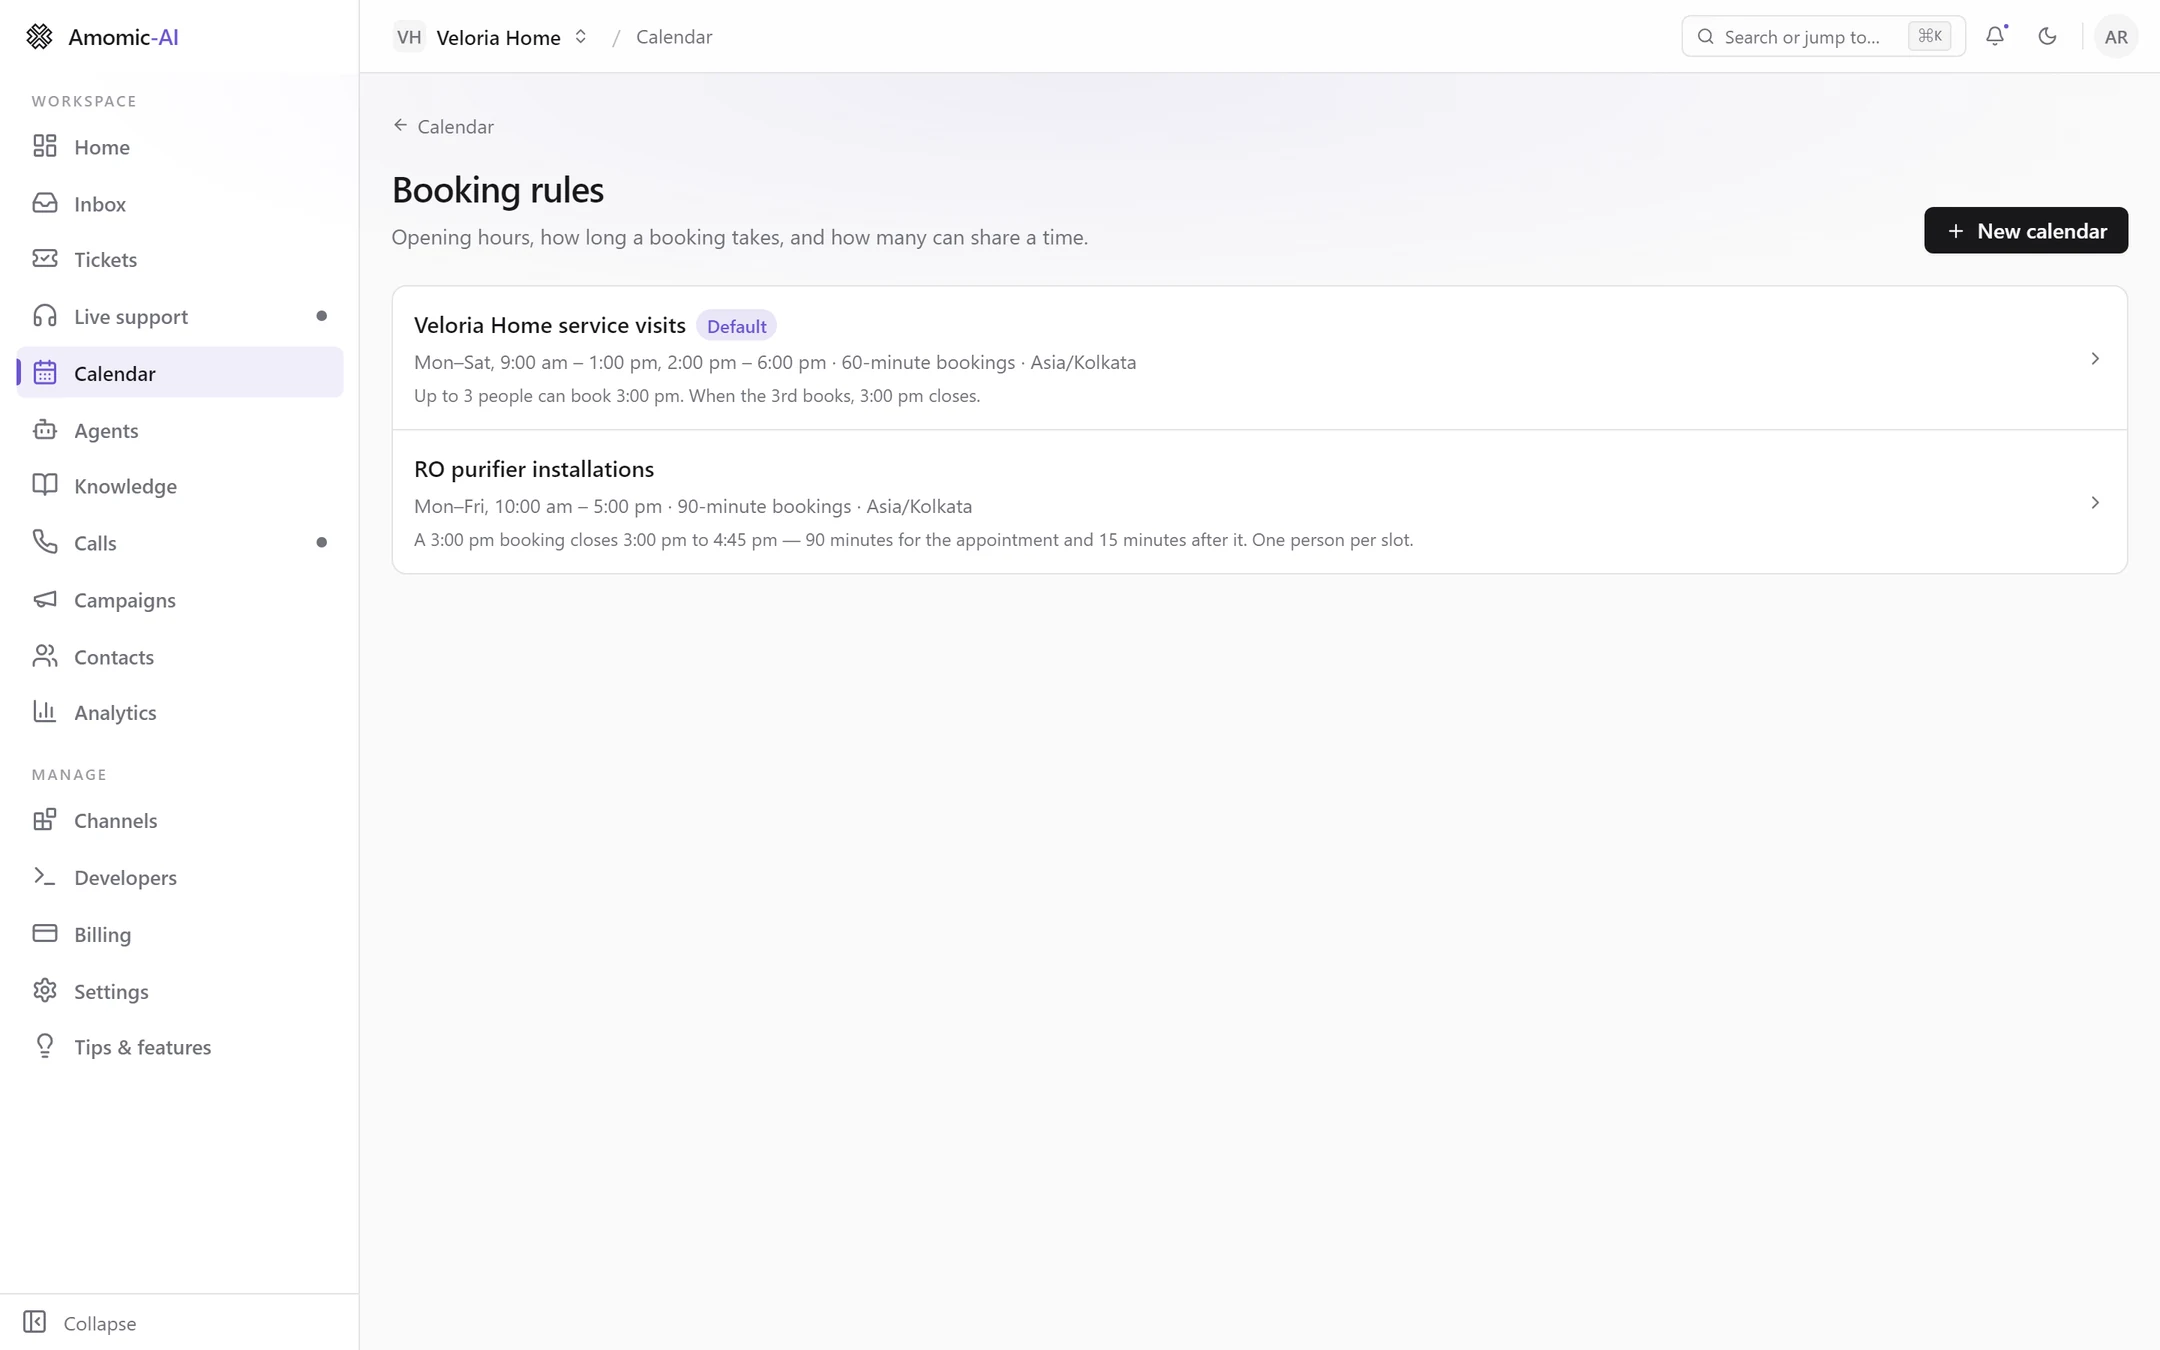2160x1350 pixels.
Task: Open the Tips & features lightbulb icon
Action: 45,1046
